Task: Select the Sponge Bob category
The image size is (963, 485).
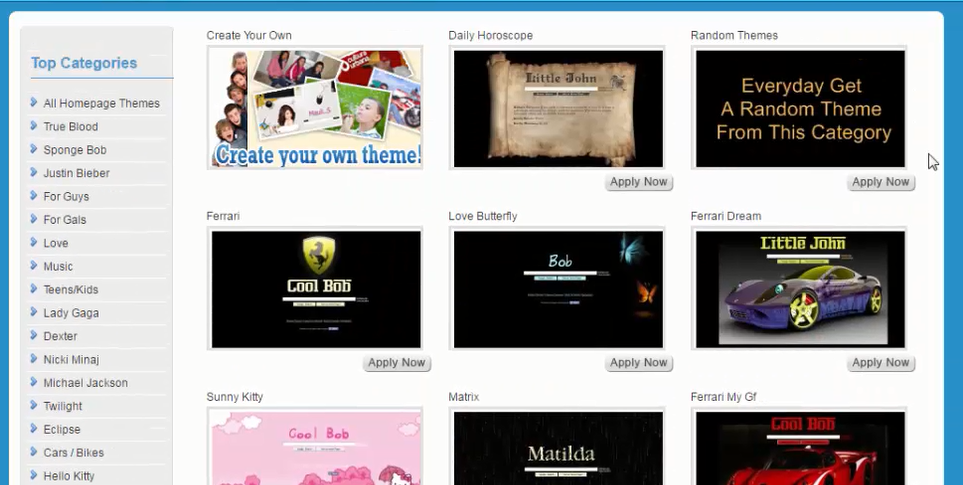Action: [x=75, y=150]
